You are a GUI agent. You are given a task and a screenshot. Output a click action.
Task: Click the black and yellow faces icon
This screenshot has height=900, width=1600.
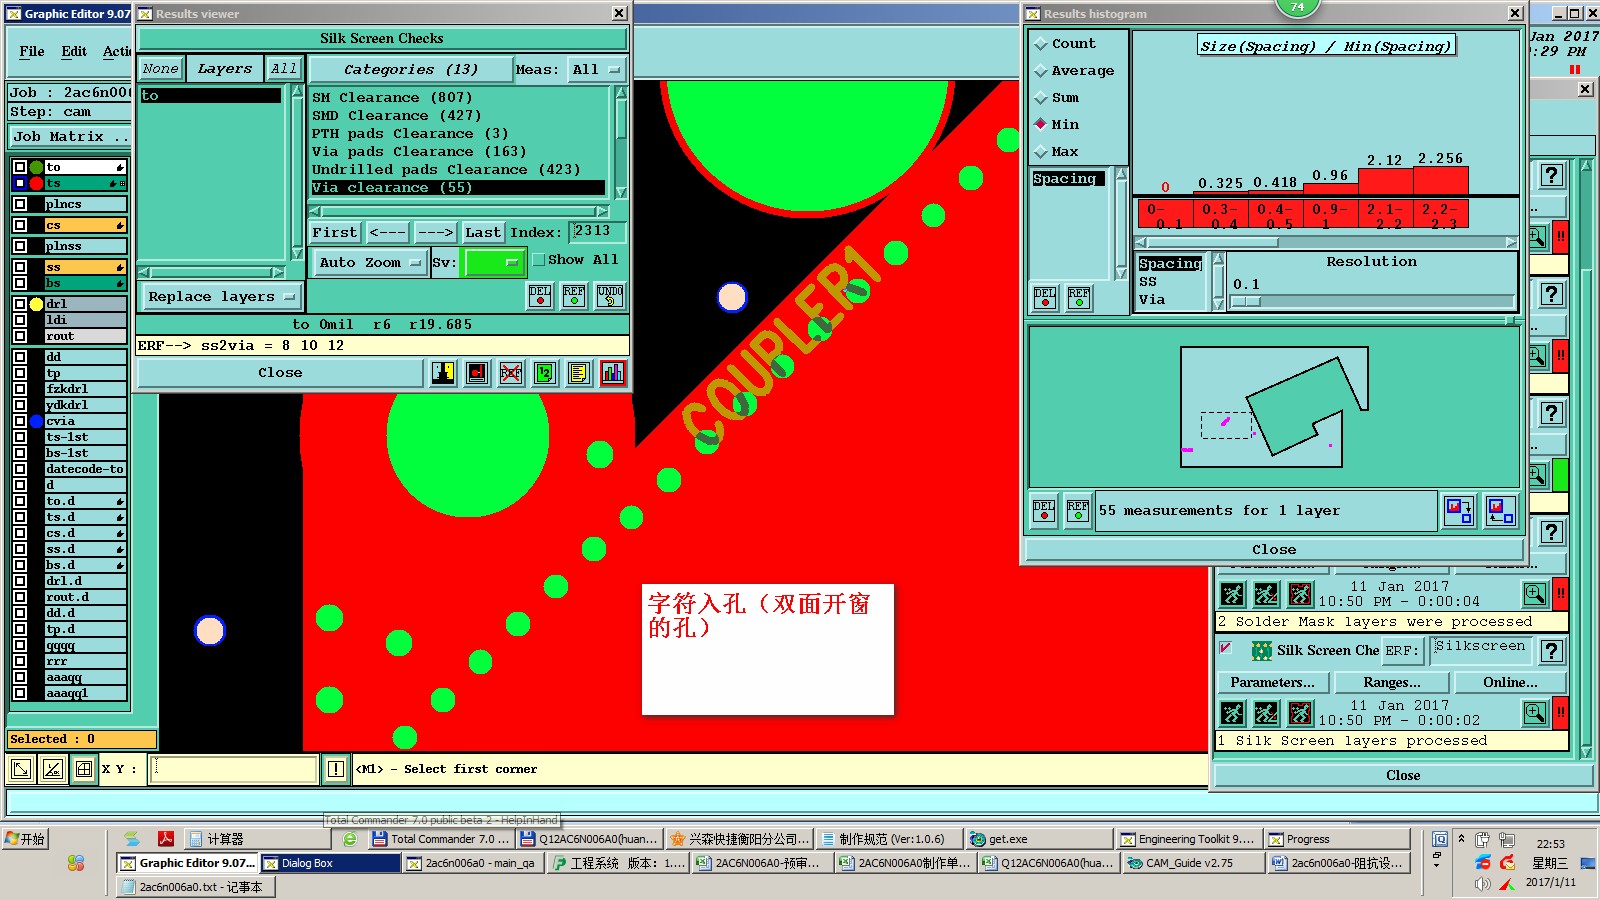click(443, 373)
